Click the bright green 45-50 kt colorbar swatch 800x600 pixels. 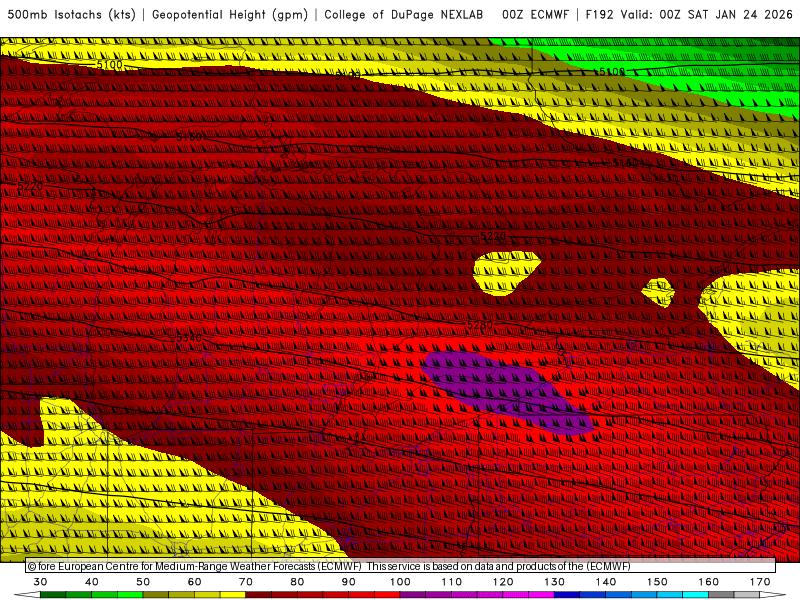click(130, 595)
